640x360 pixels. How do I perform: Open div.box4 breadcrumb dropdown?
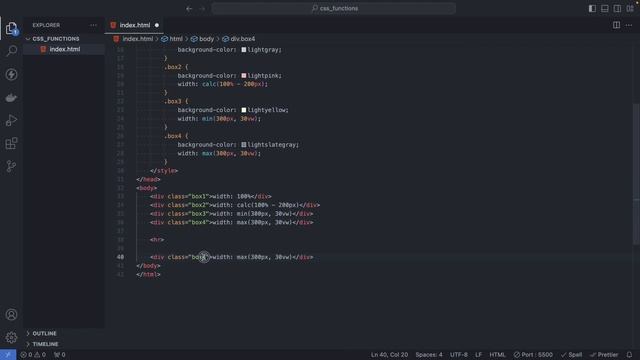[242, 39]
